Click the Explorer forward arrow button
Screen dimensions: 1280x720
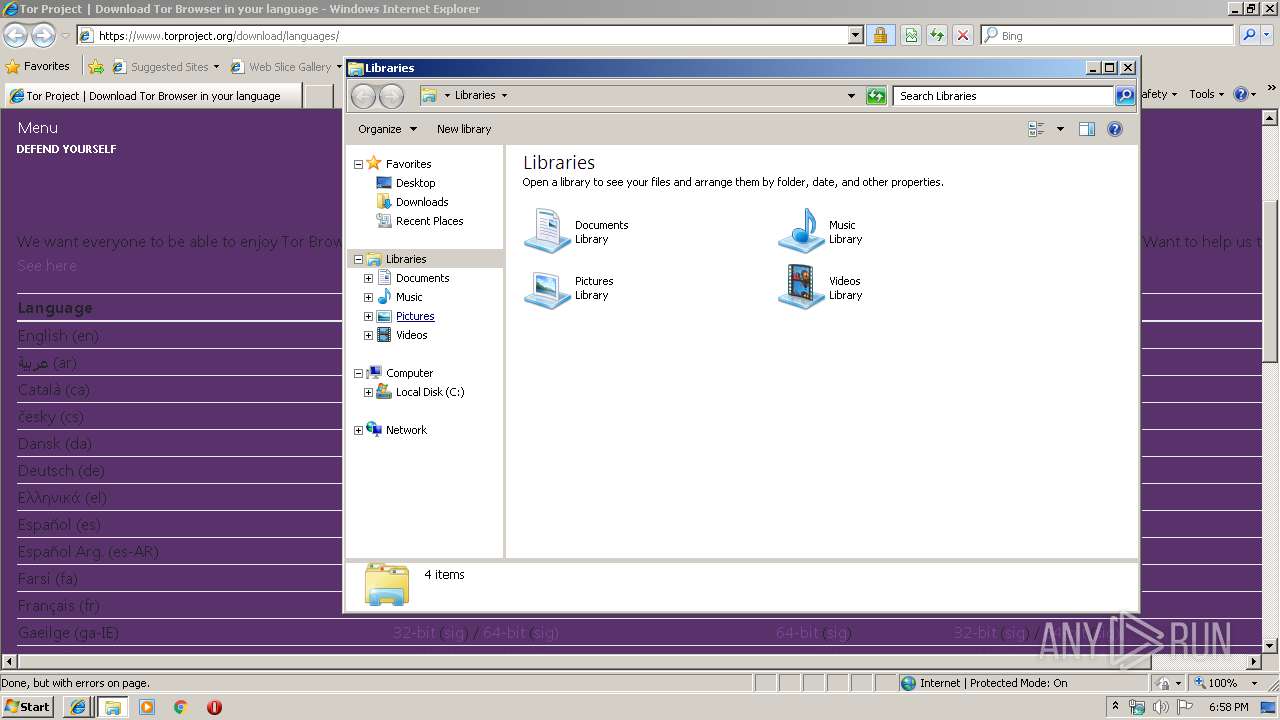click(x=392, y=96)
